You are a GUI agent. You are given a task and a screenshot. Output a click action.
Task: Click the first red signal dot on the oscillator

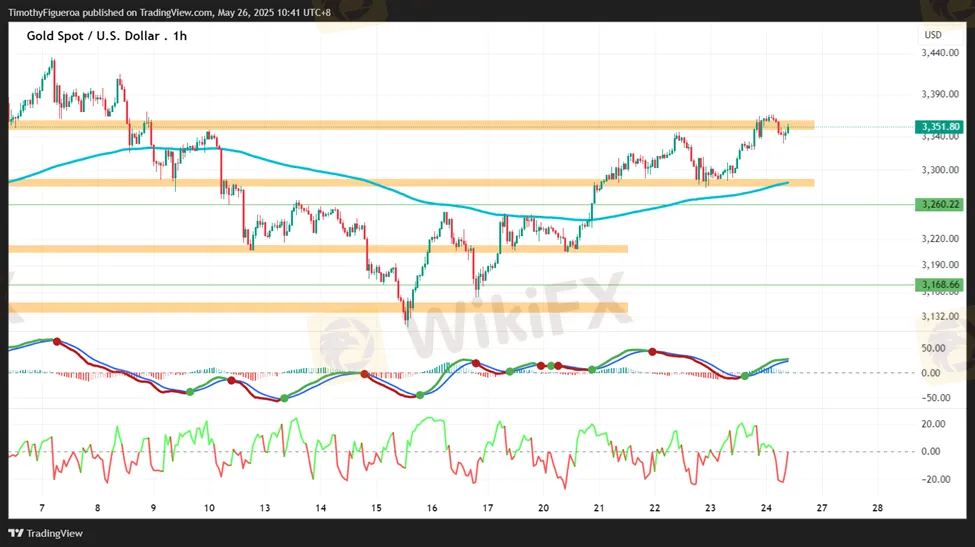click(57, 342)
